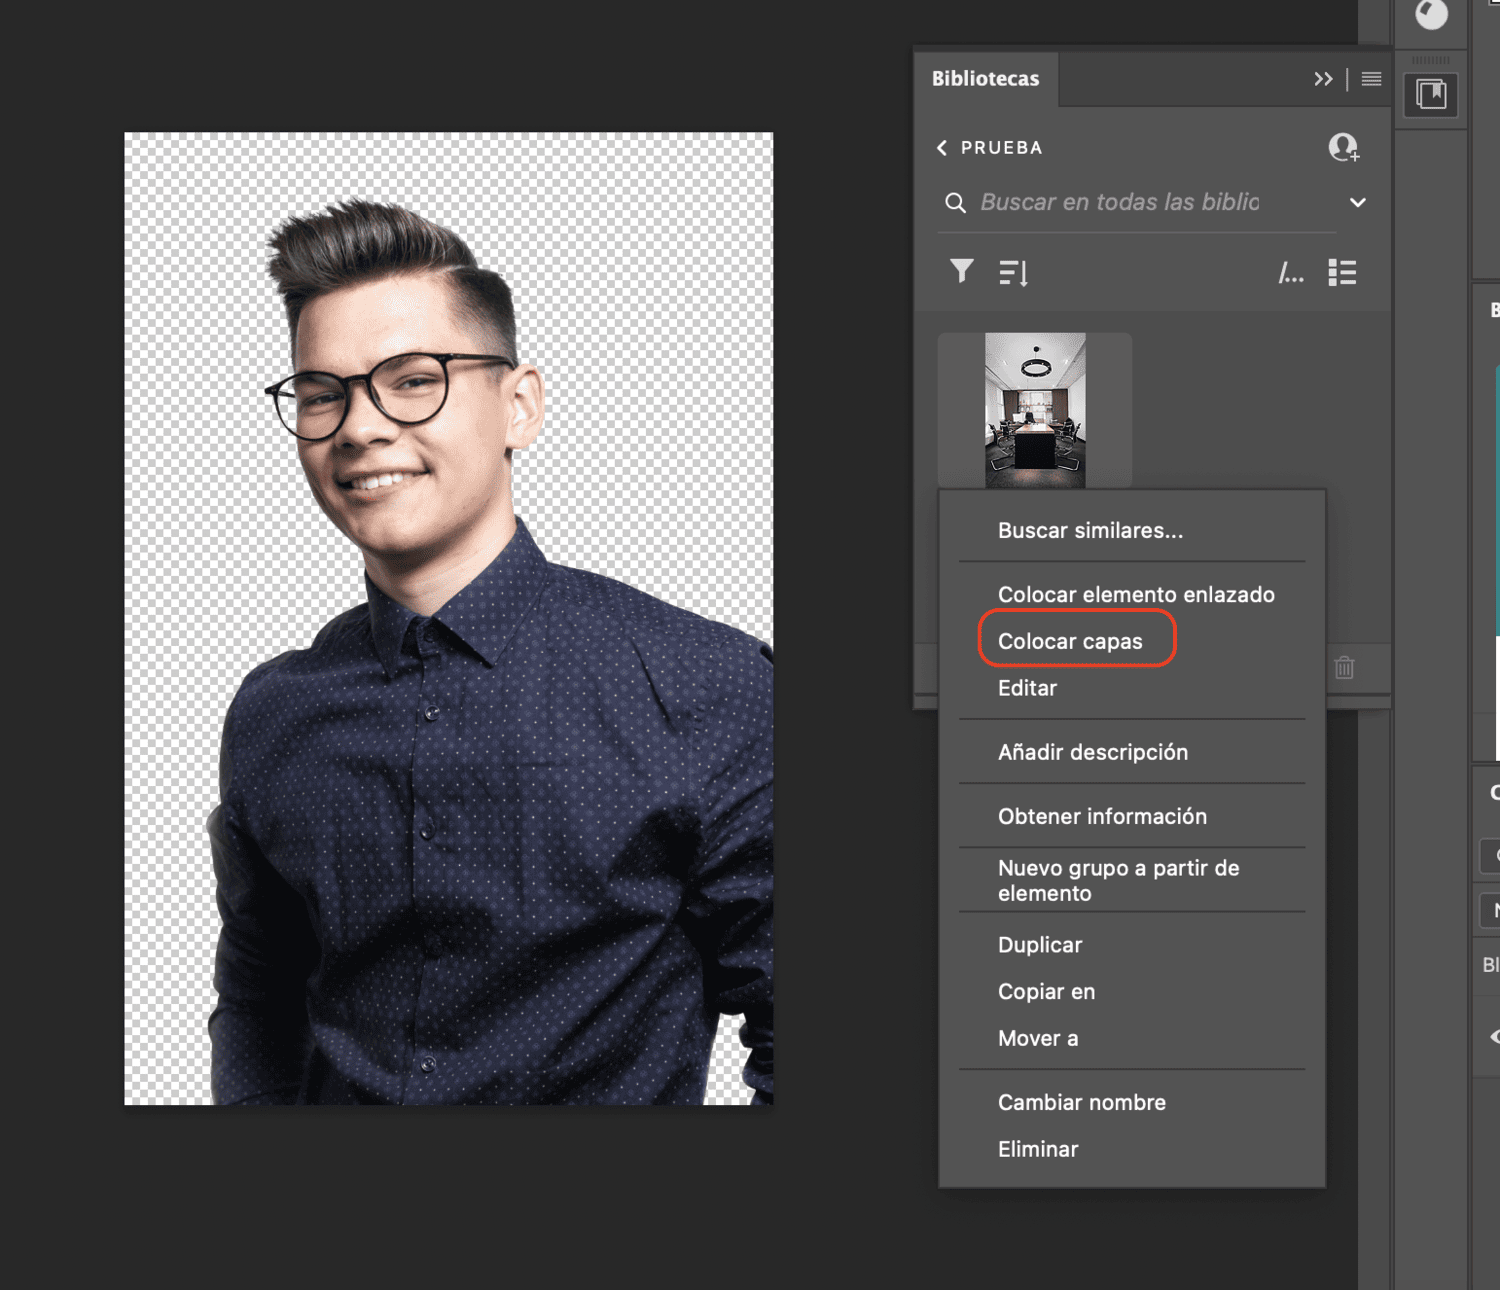Click the search magnifier icon
Screen dimensions: 1500x1290
[x=955, y=203]
